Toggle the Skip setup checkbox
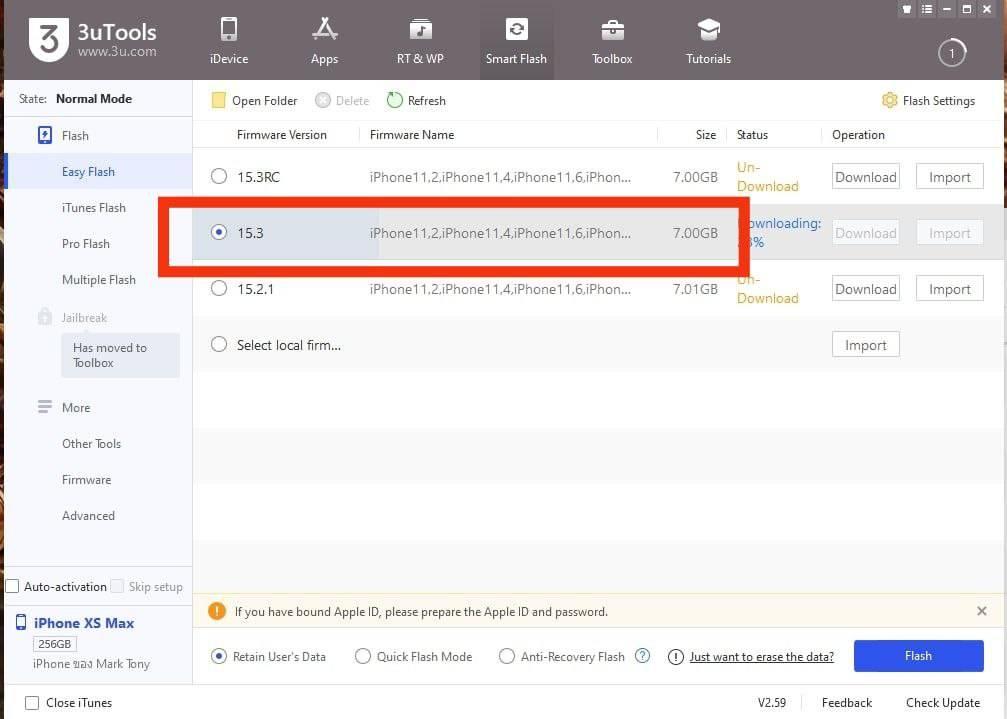1007x719 pixels. click(117, 586)
